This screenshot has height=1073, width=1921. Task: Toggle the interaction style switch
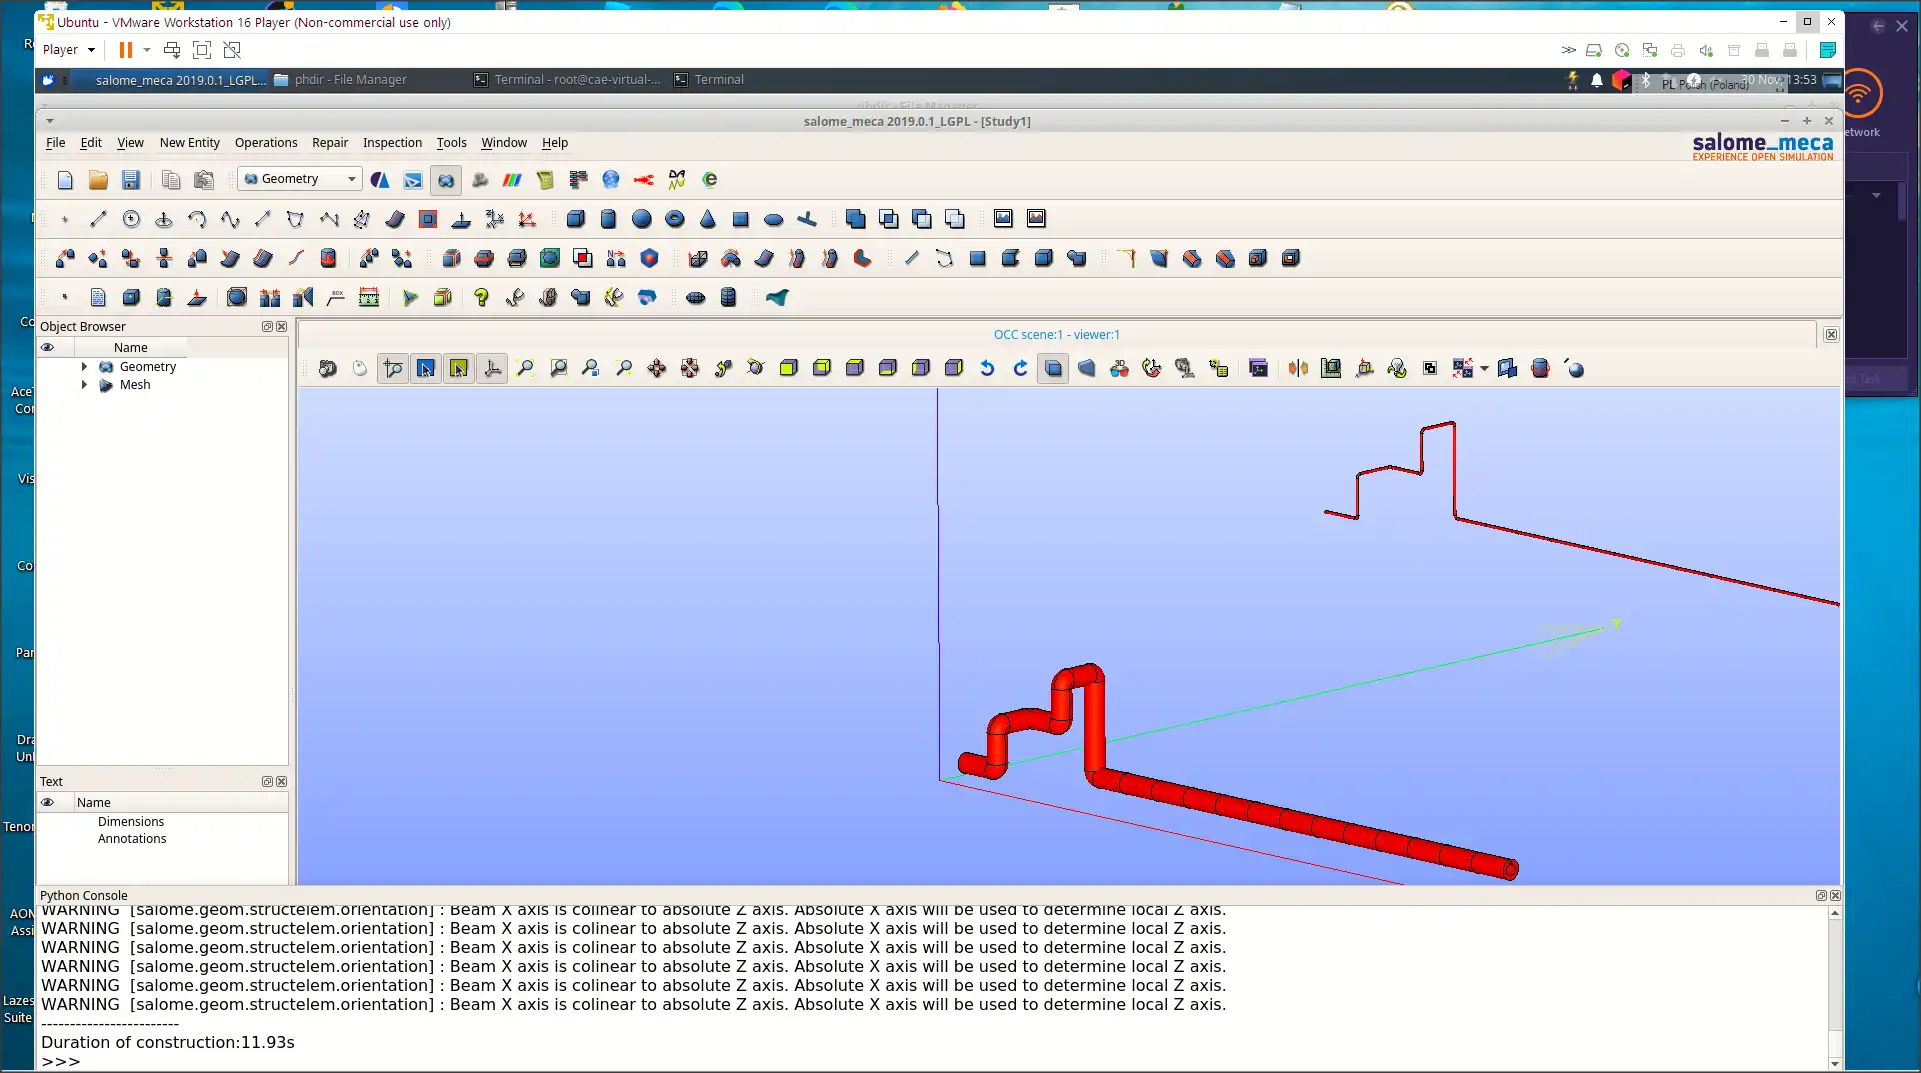pos(361,369)
